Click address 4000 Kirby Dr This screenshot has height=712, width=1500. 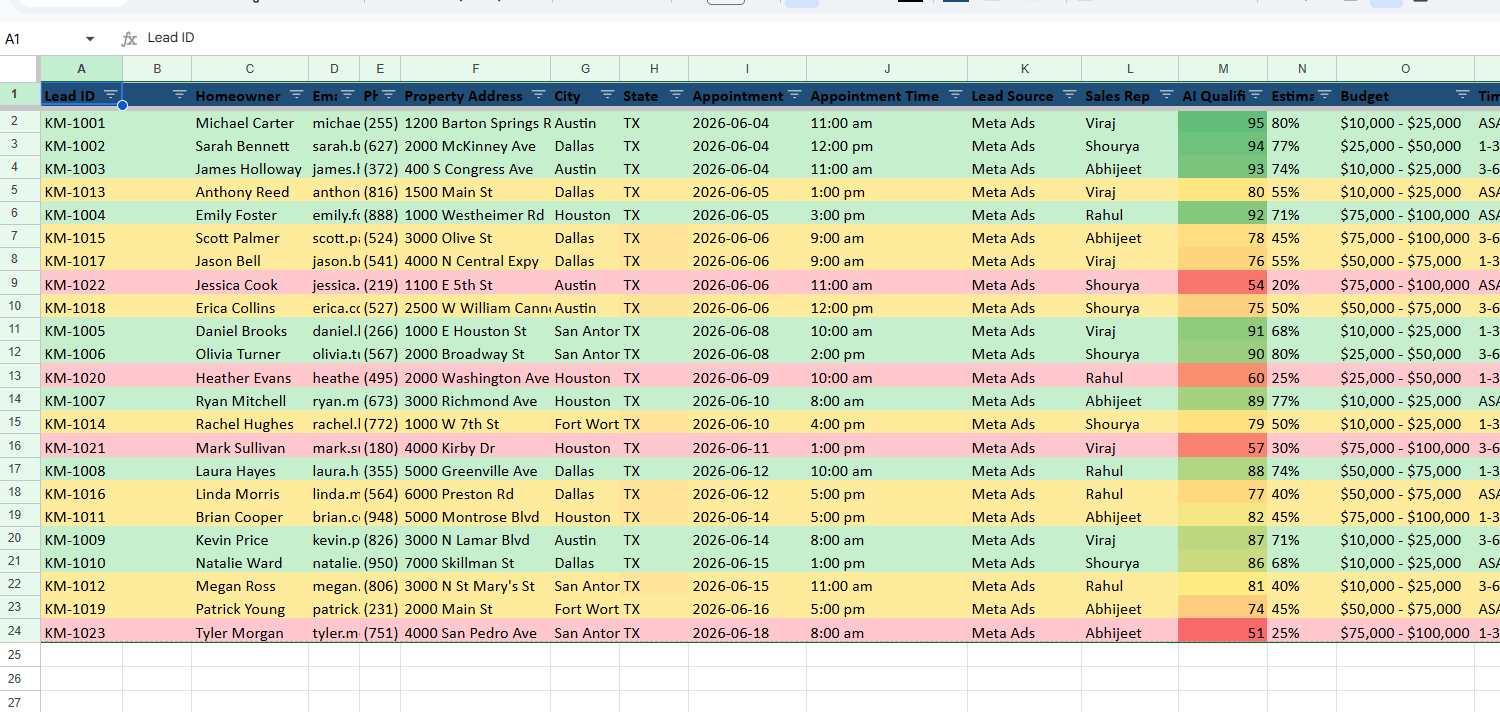(475, 447)
